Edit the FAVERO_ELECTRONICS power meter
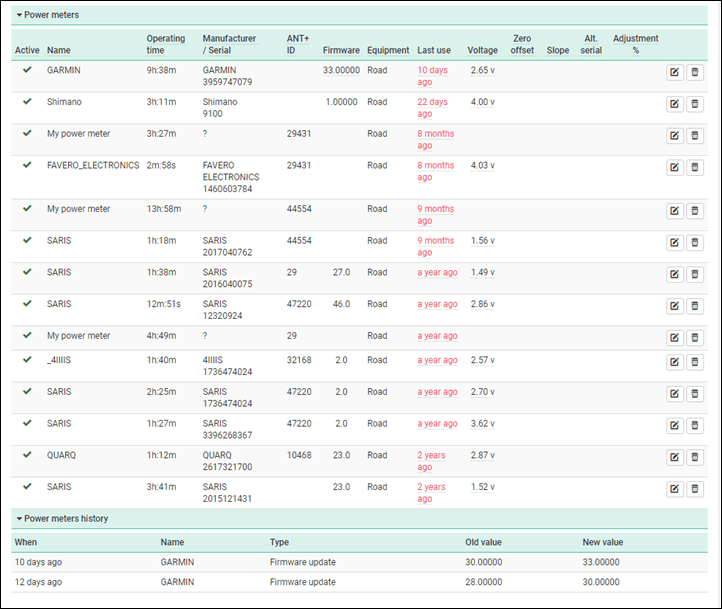The width and height of the screenshot is (722, 609). (675, 168)
